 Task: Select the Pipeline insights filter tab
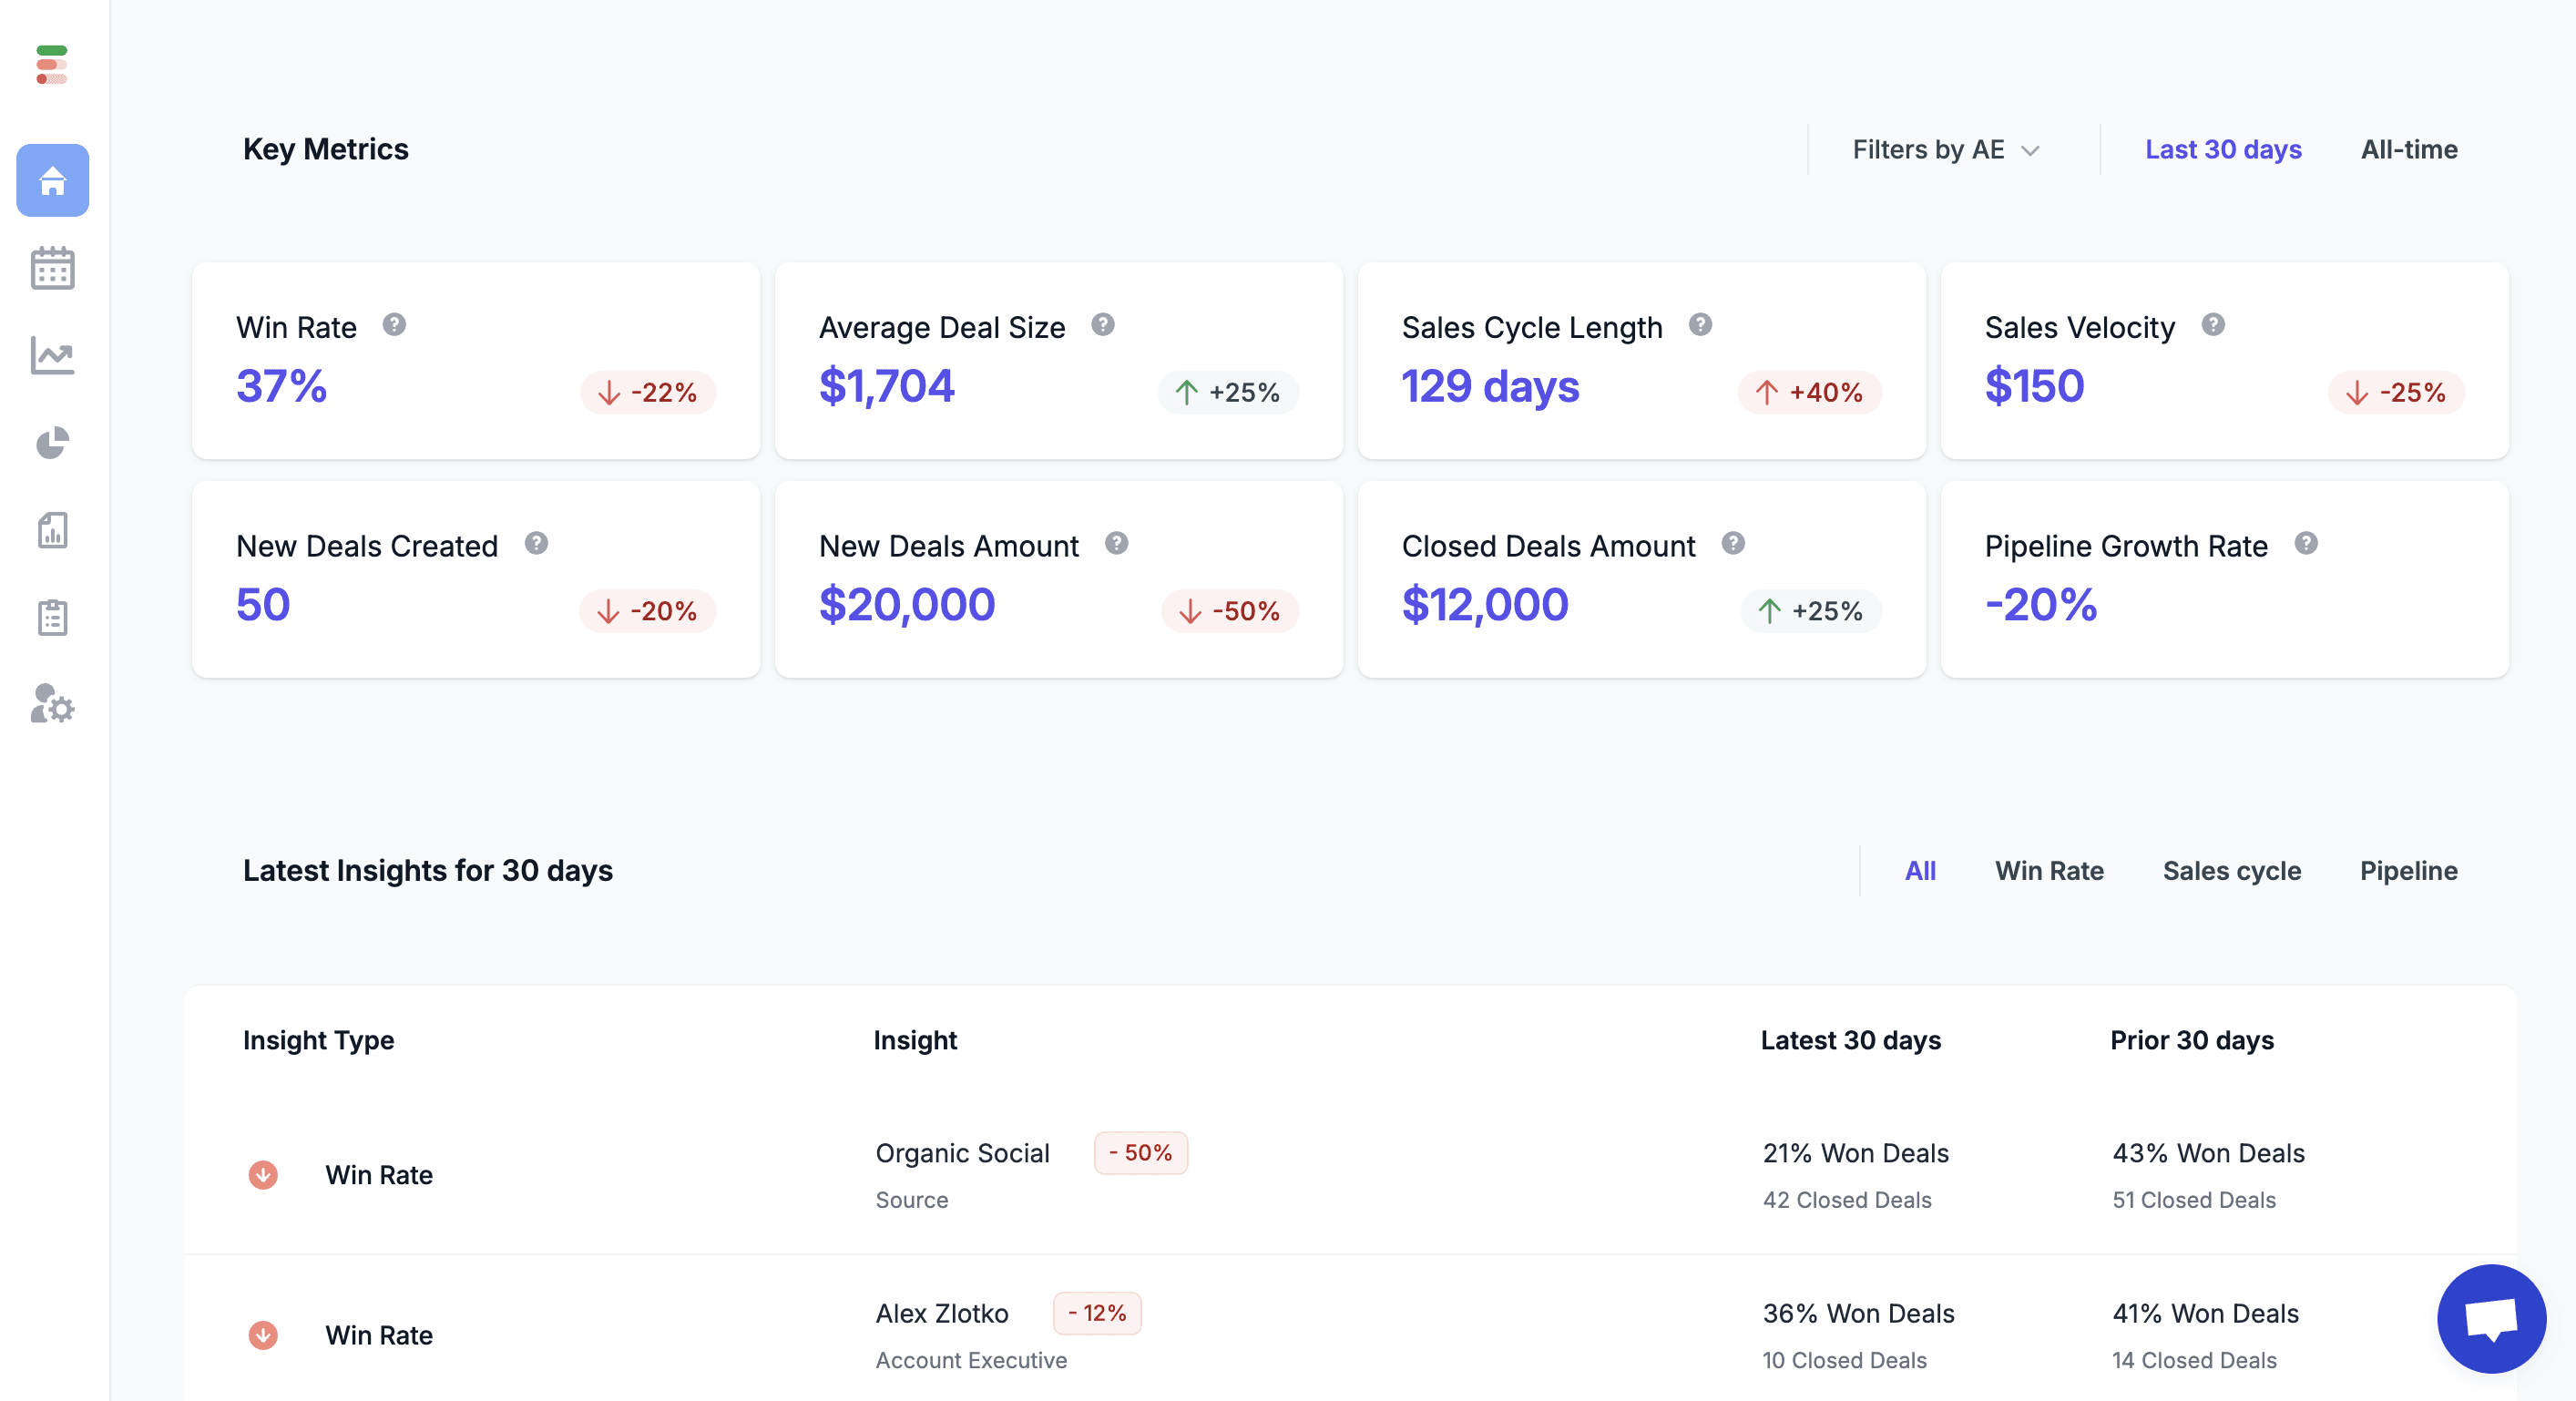click(x=2408, y=870)
